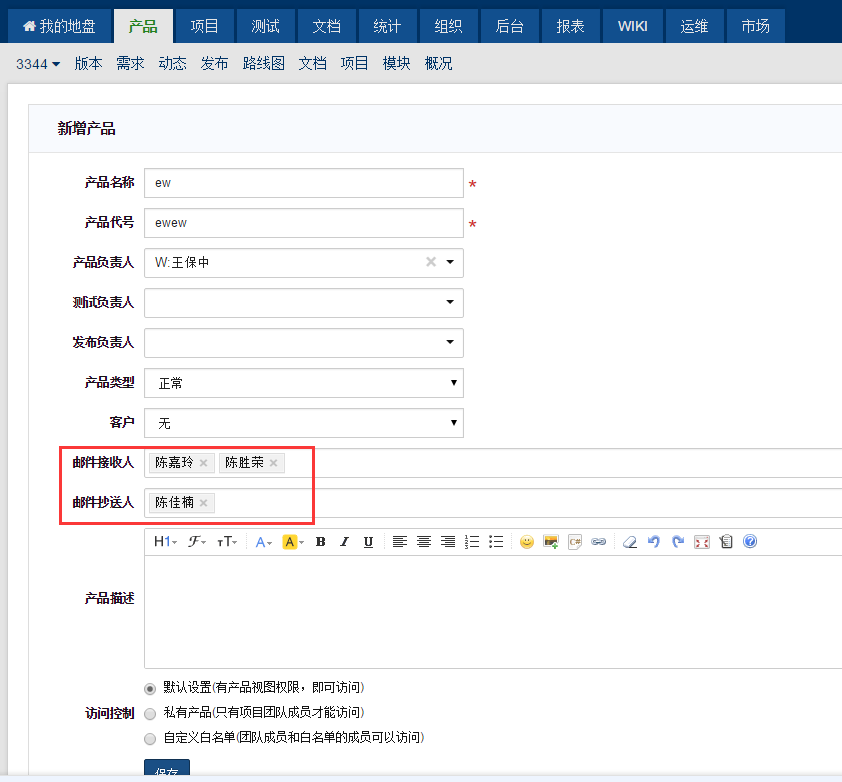Open 模块 submenu link
This screenshot has height=782, width=842.
coord(396,63)
